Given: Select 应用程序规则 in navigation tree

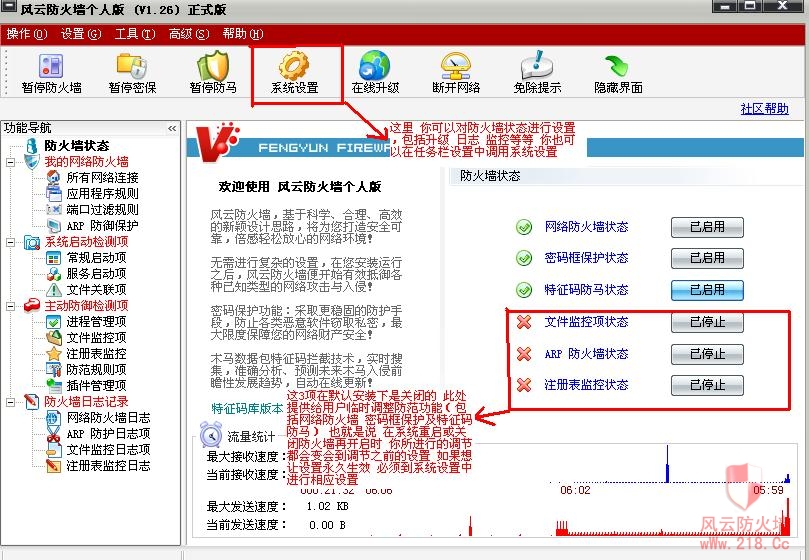Looking at the screenshot, I should (102, 194).
